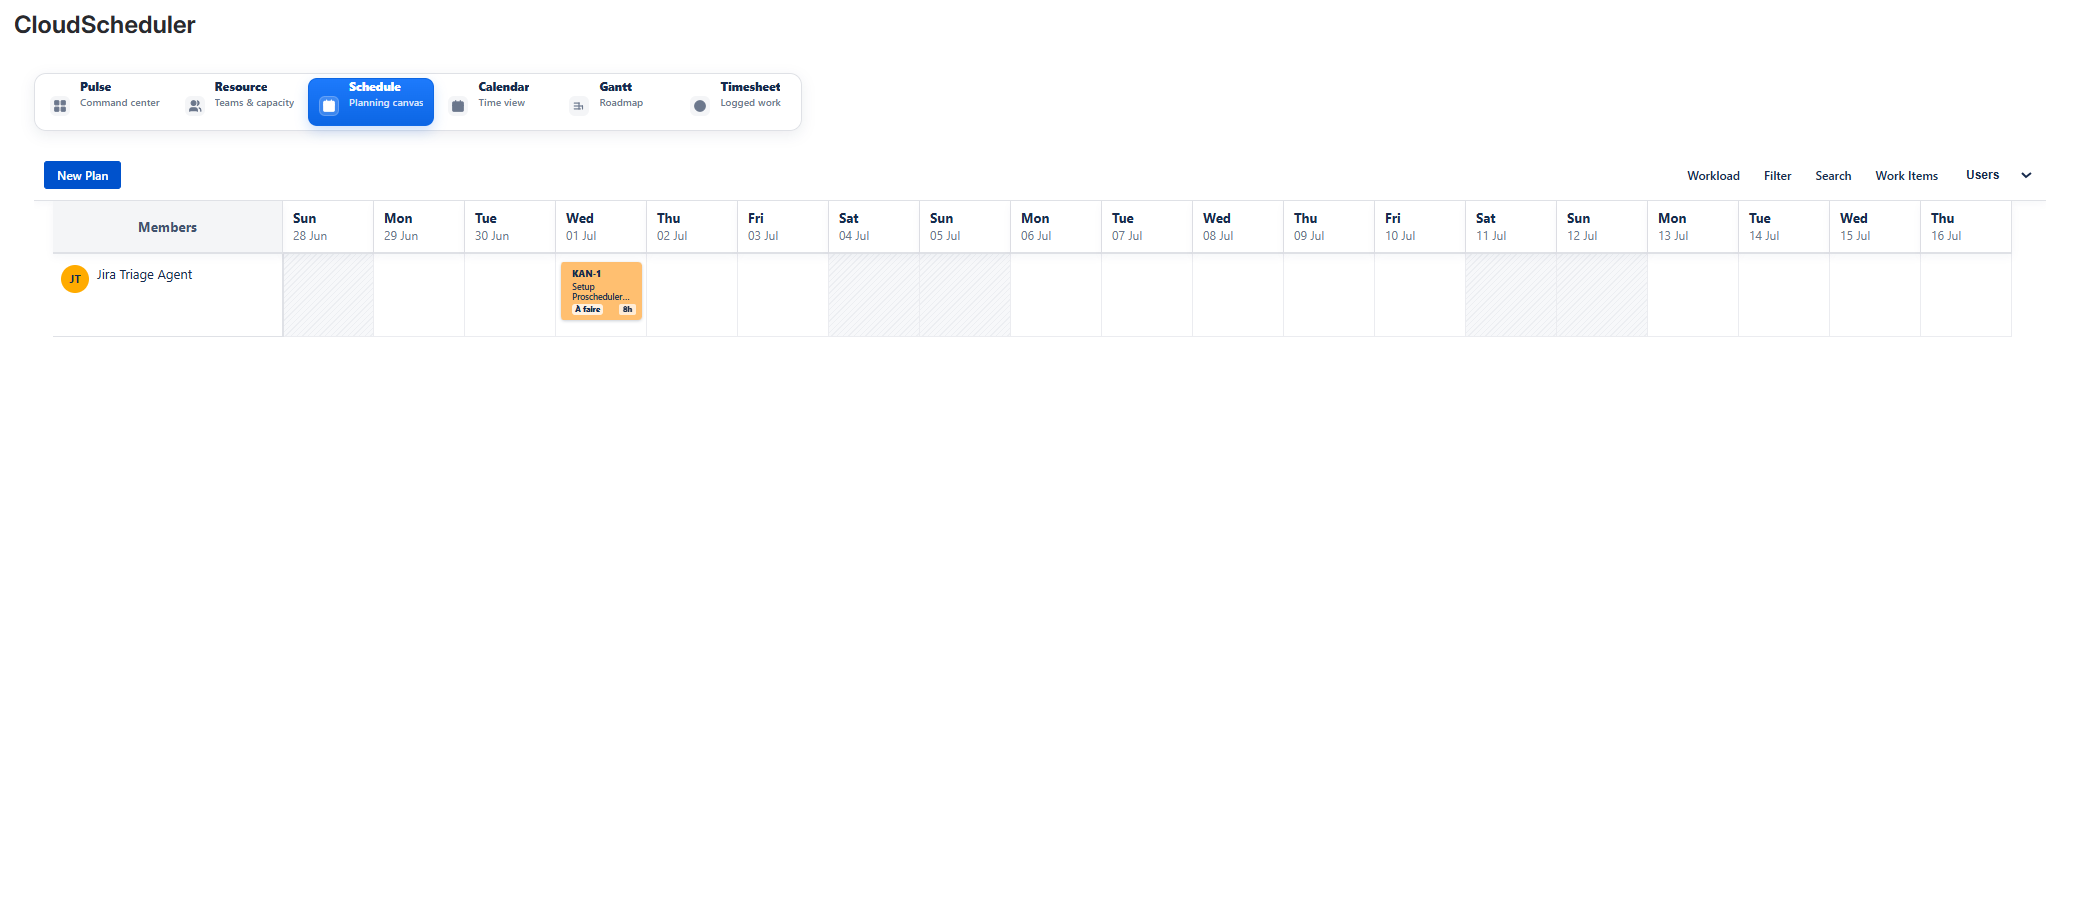Screen dimensions: 2088x912
Task: Select the Tue 30 Jun column header
Action: tap(510, 227)
